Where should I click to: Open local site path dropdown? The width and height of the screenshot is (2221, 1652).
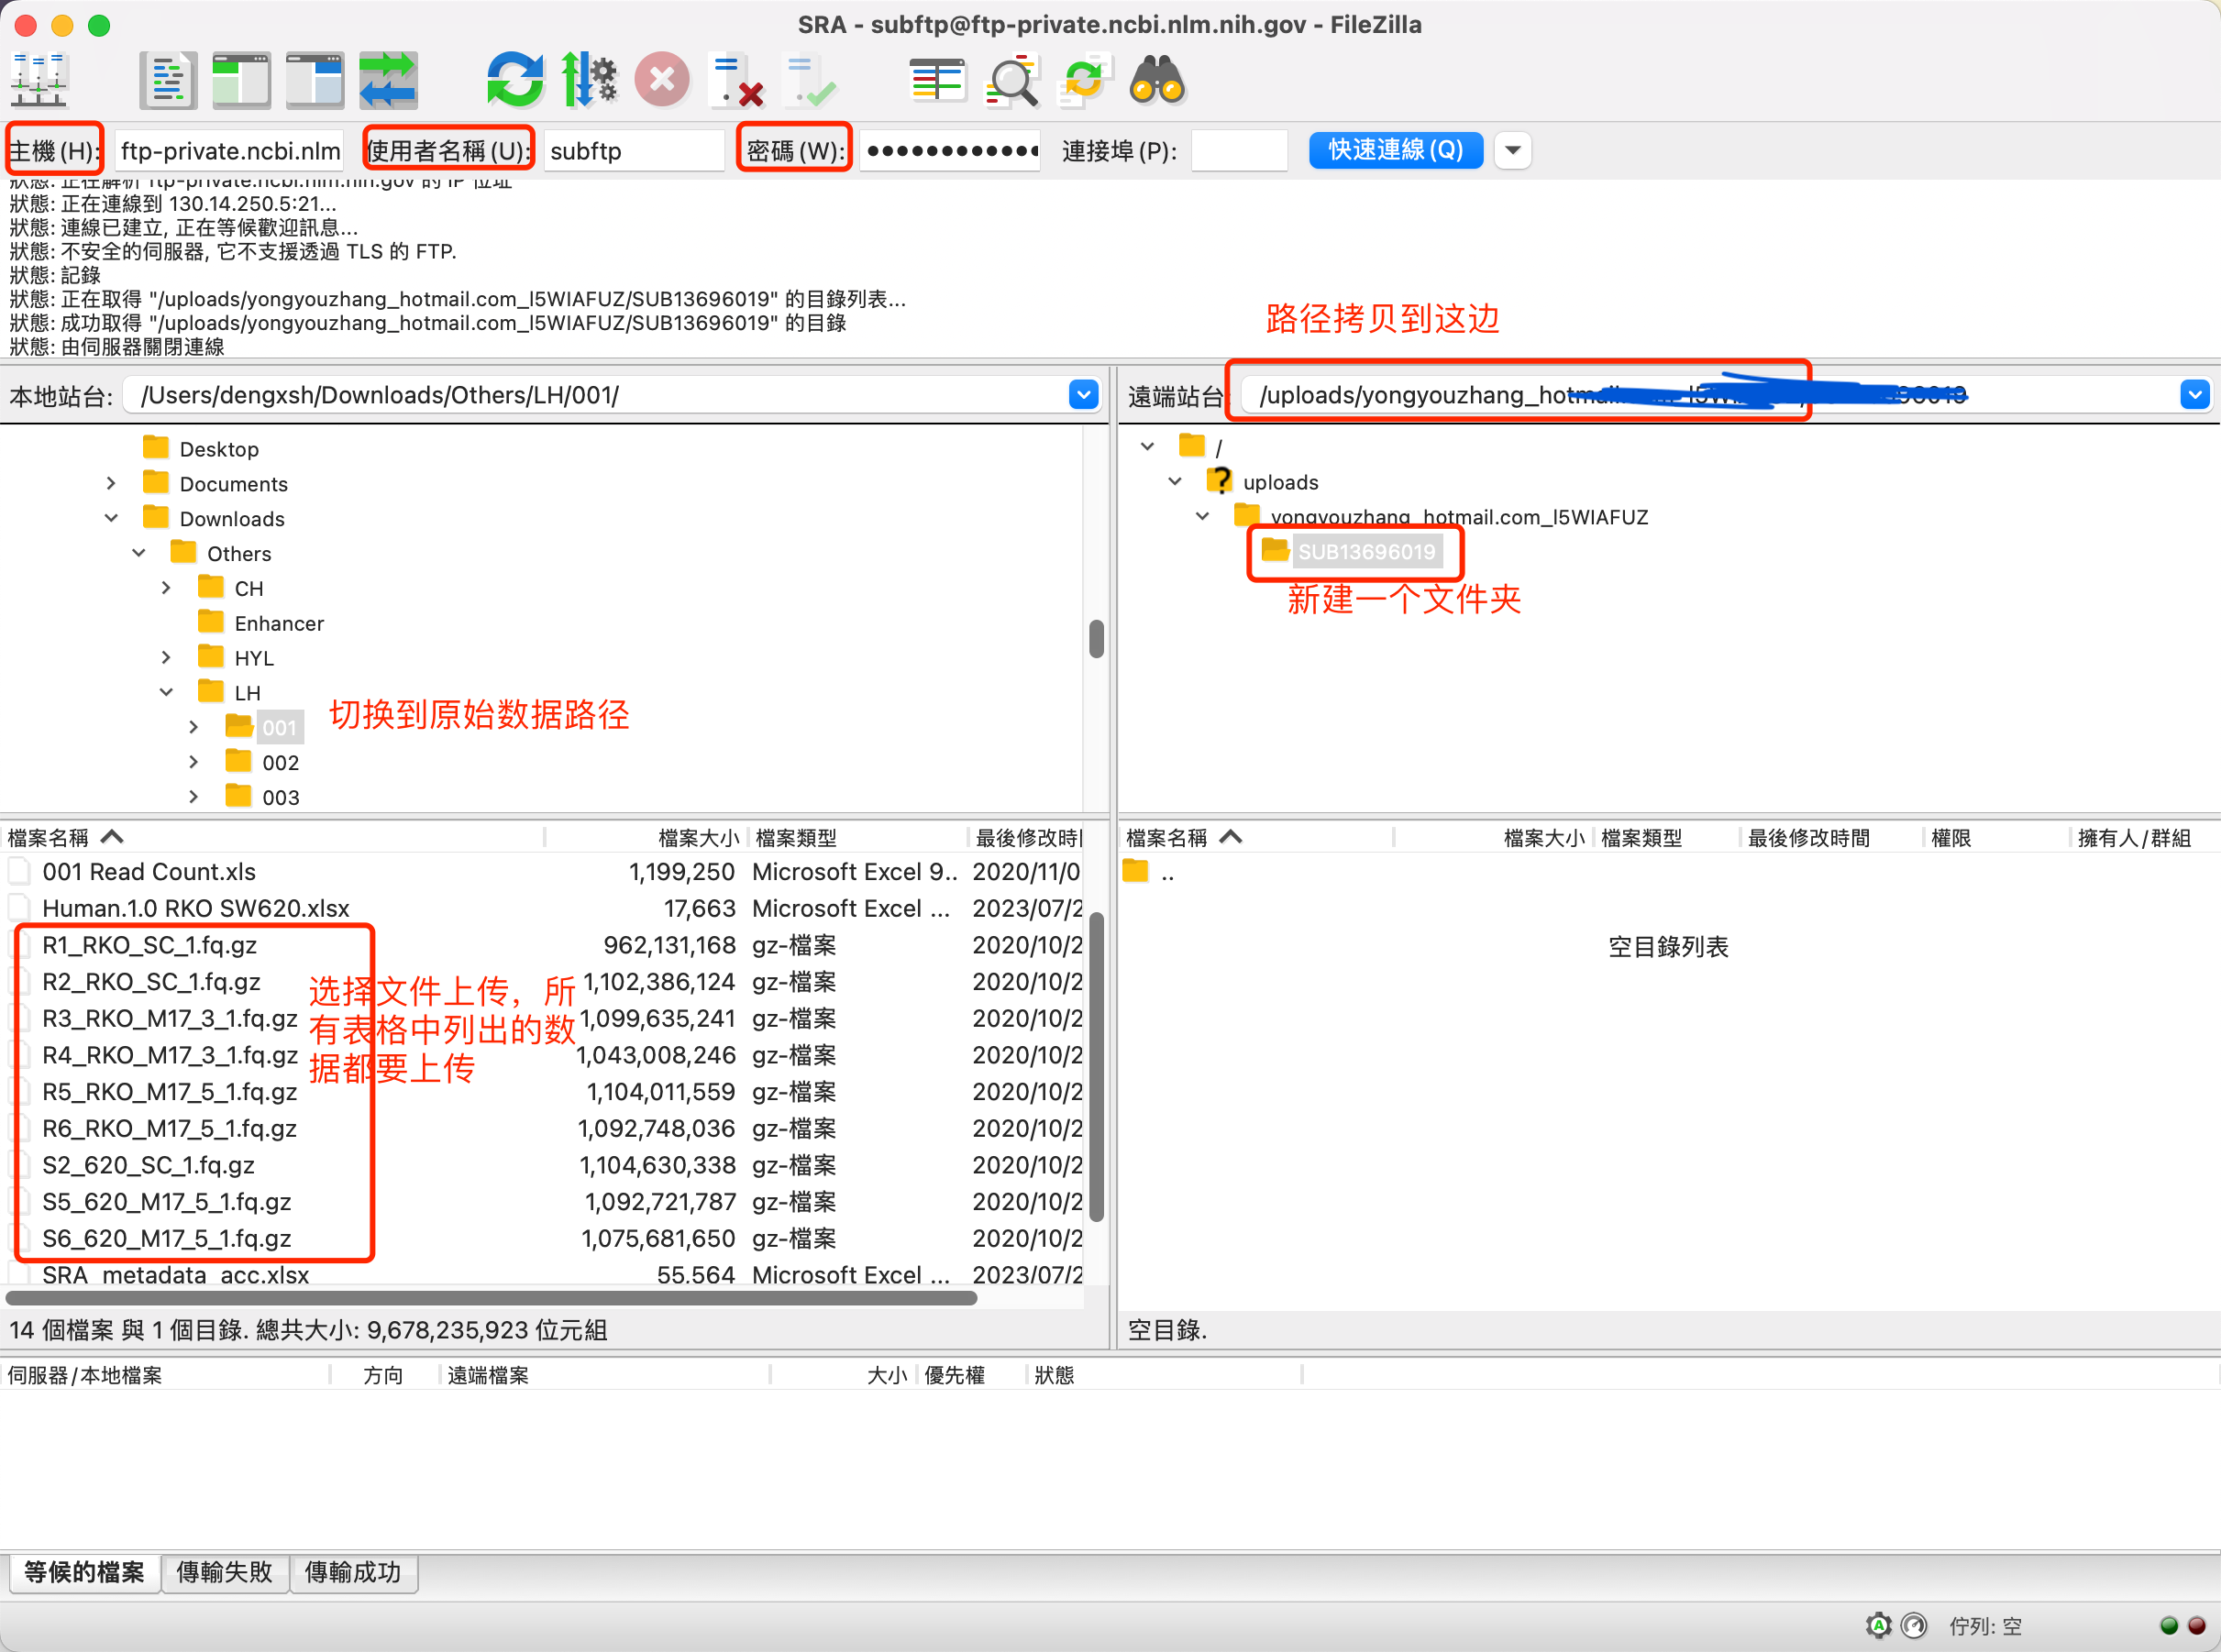click(1083, 394)
